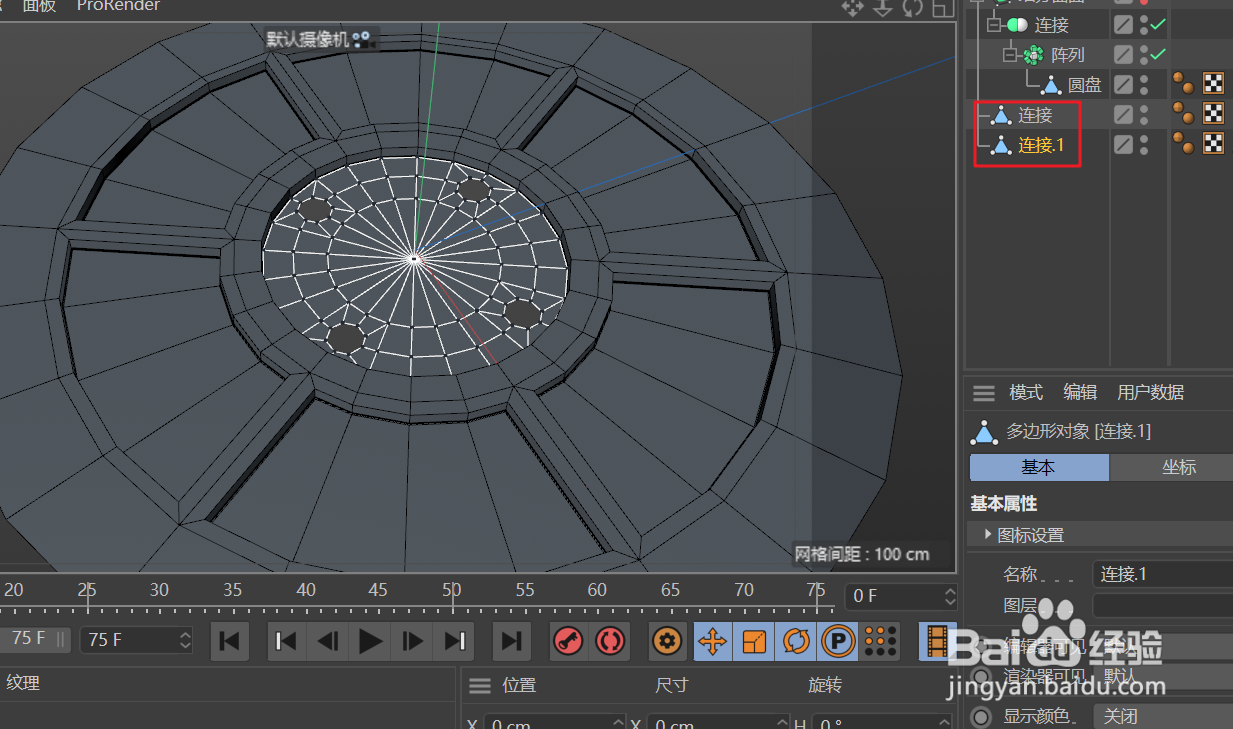Viewport: 1233px width, 729px height.
Task: Select the Play button in timeline controls
Action: point(369,642)
